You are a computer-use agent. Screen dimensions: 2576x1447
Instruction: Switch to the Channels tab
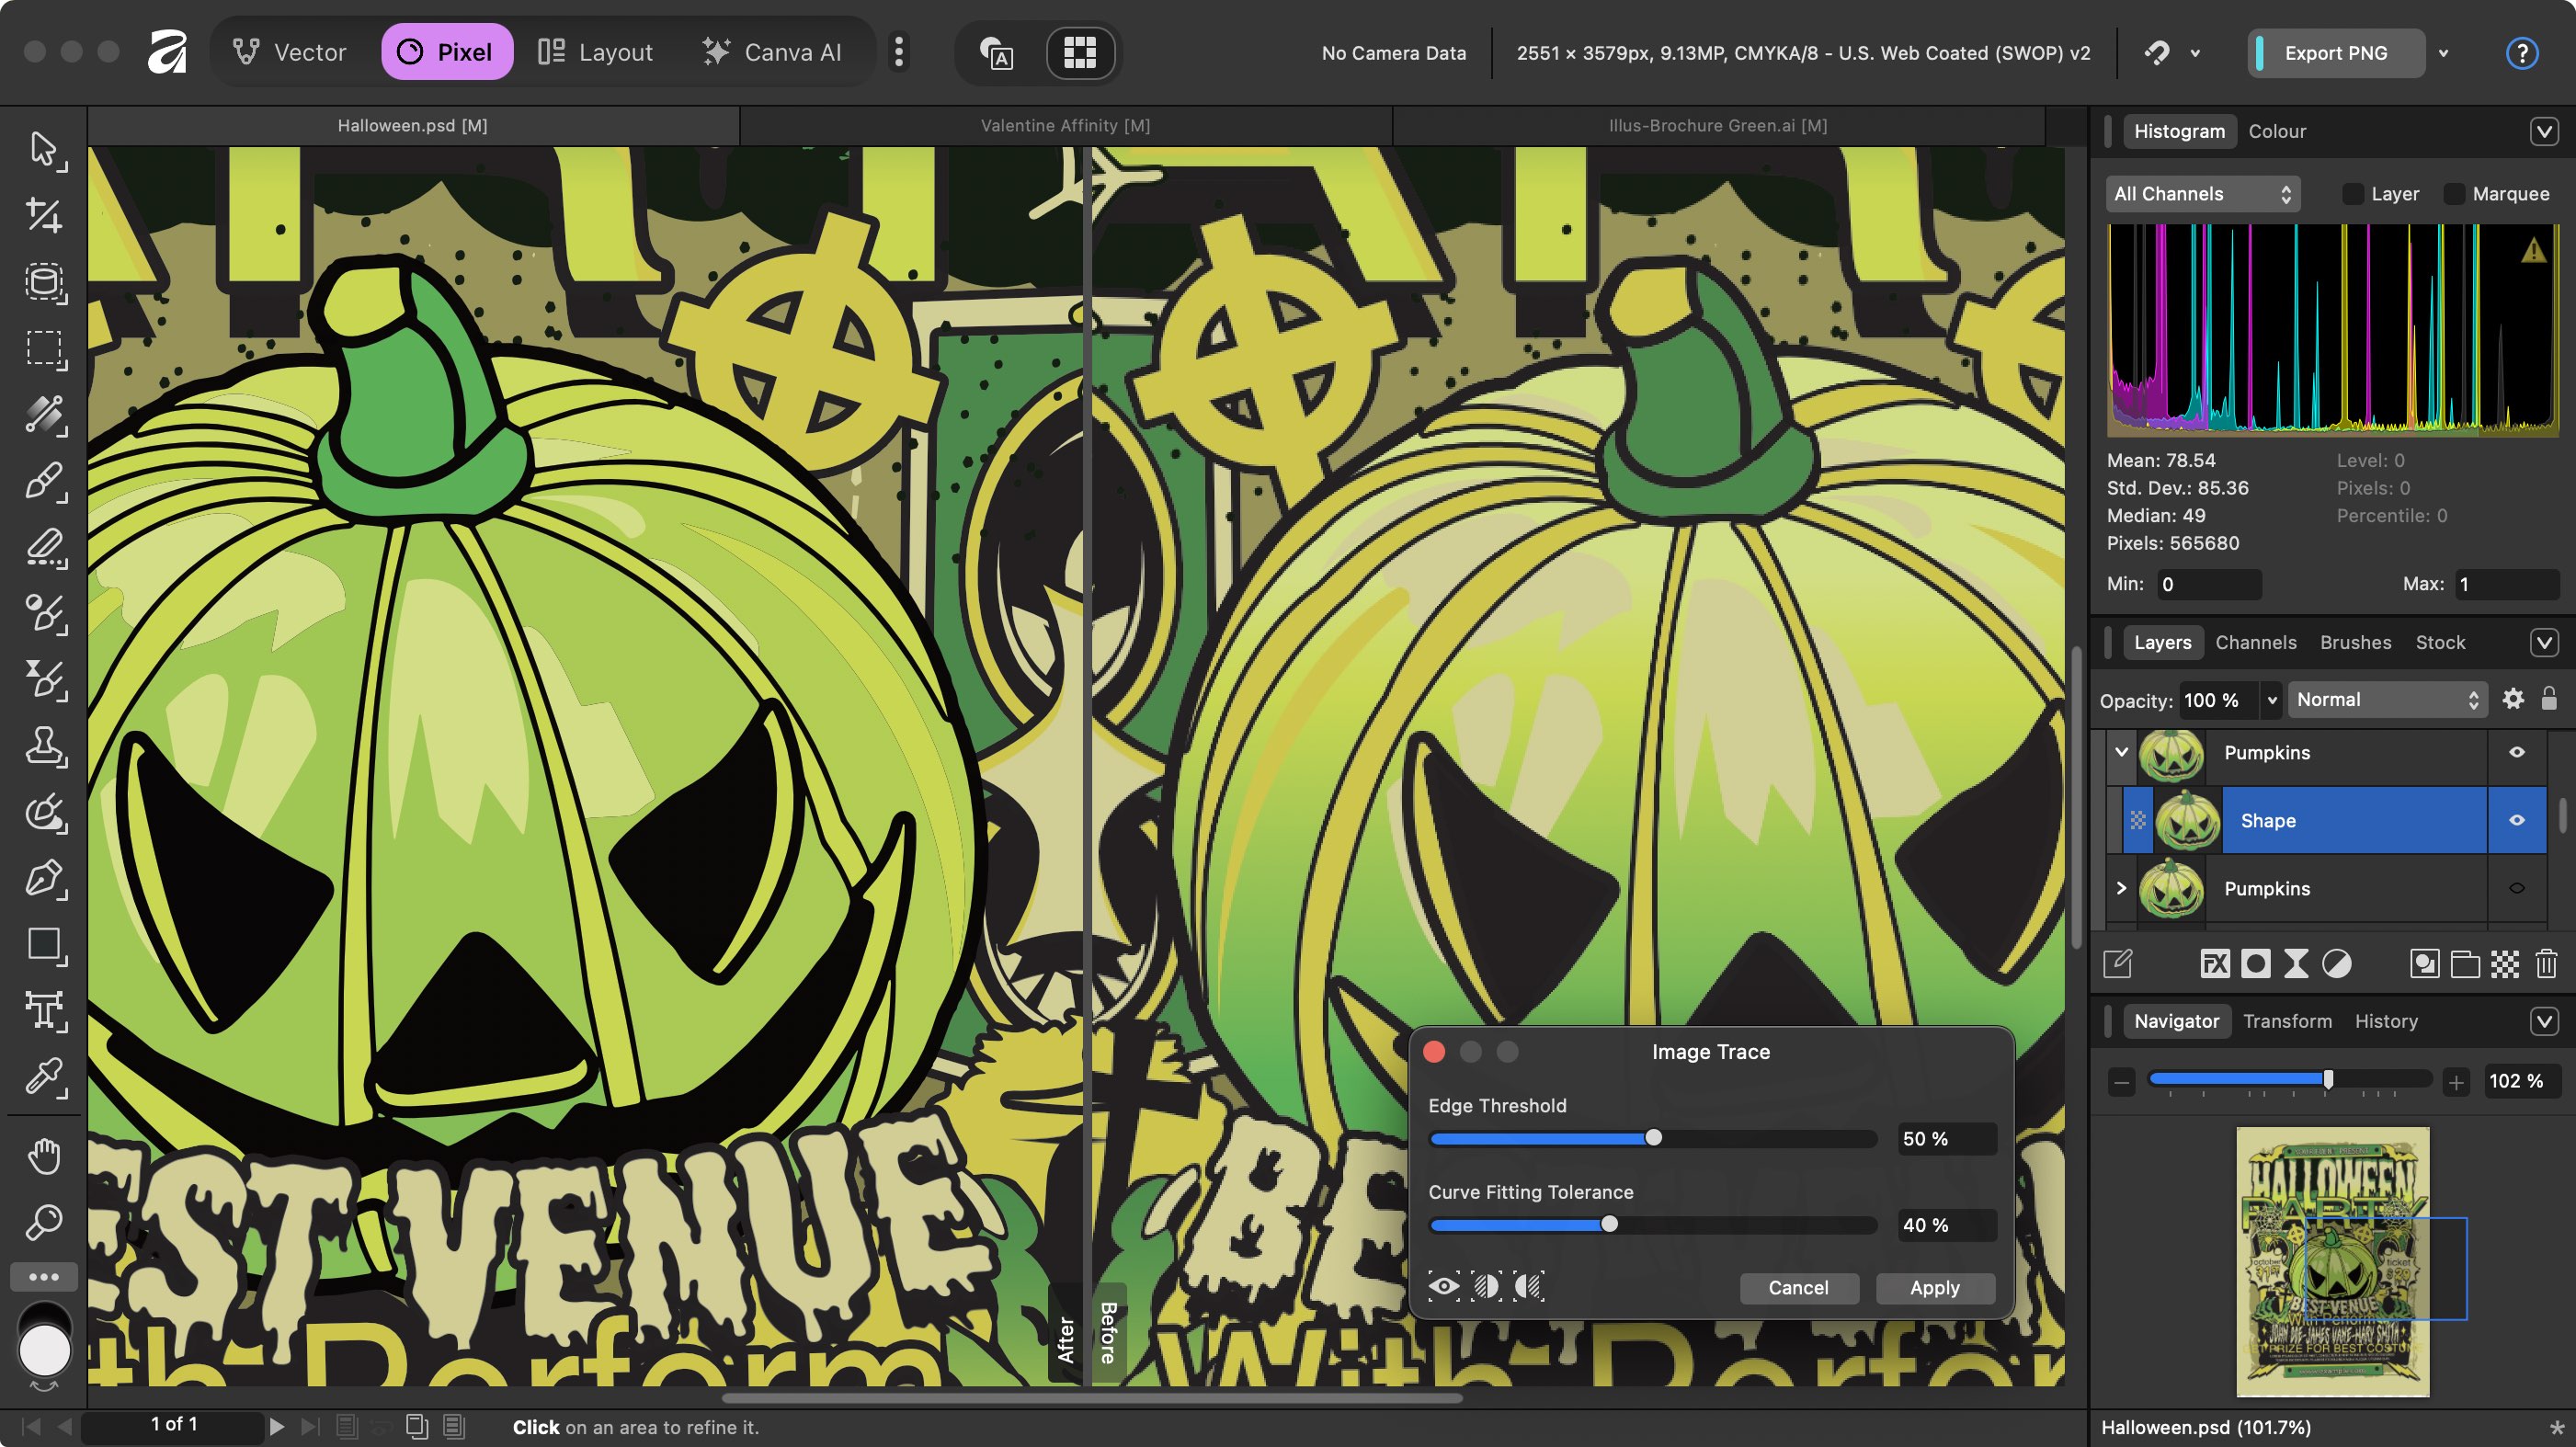(2255, 642)
